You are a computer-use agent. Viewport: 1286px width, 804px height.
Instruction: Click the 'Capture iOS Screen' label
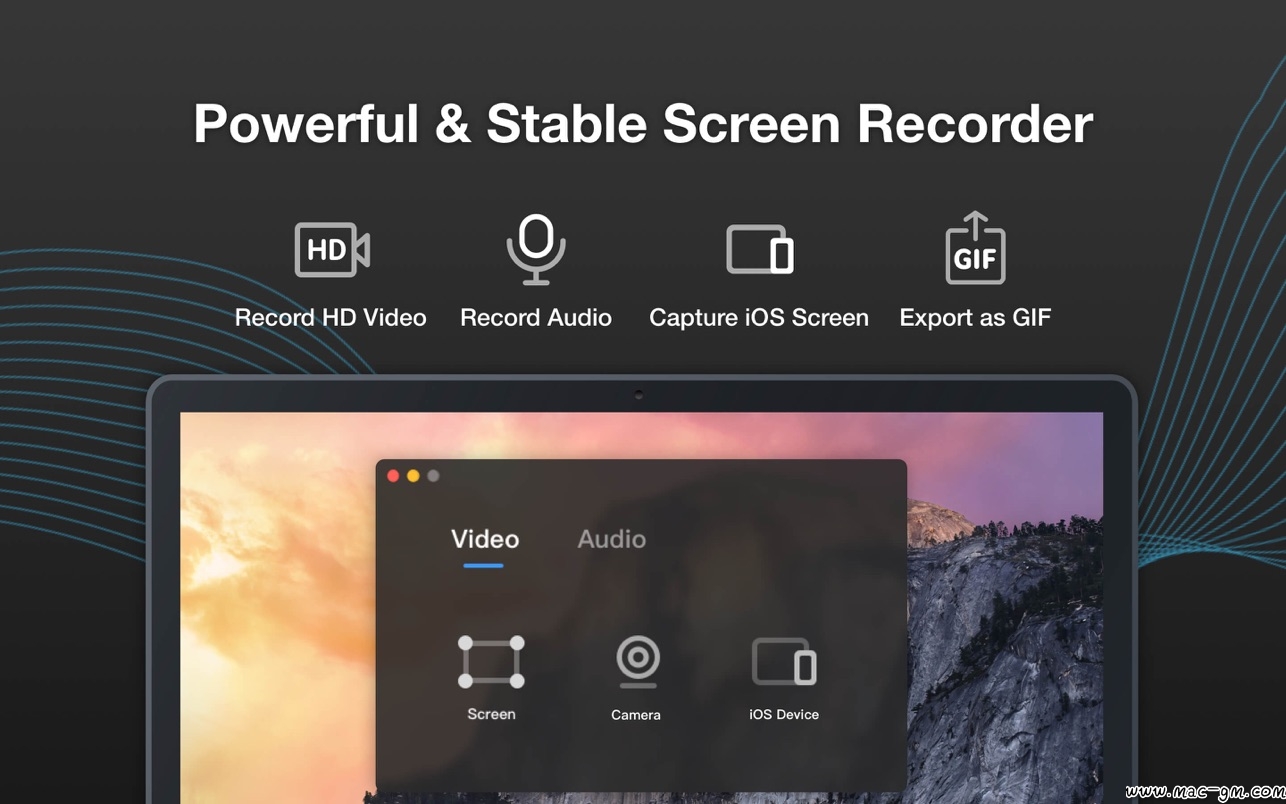pos(759,318)
